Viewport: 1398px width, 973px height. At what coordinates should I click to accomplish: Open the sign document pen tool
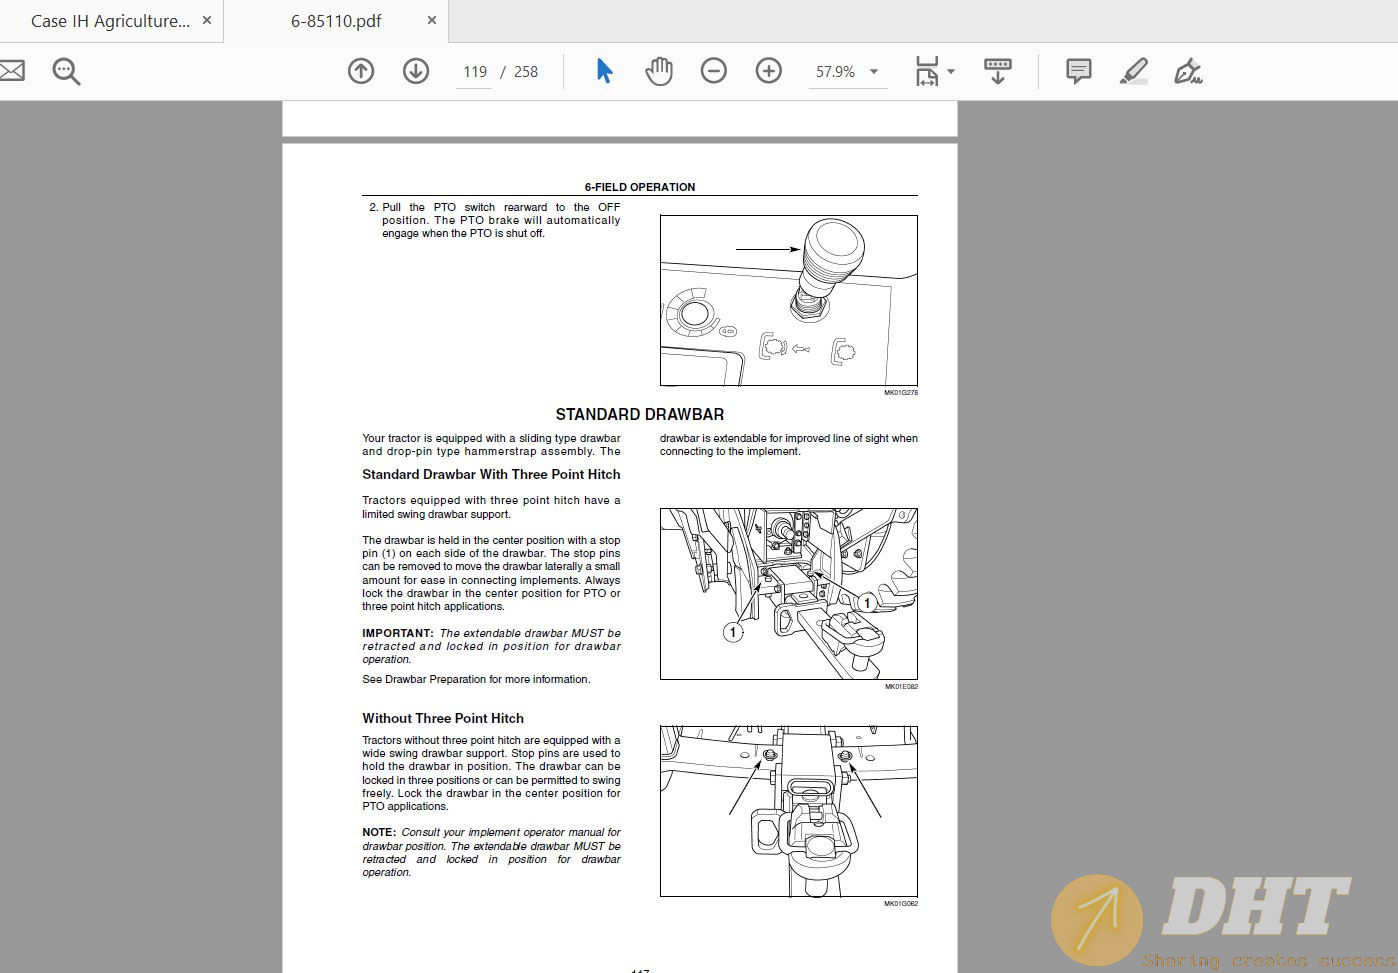point(1188,71)
